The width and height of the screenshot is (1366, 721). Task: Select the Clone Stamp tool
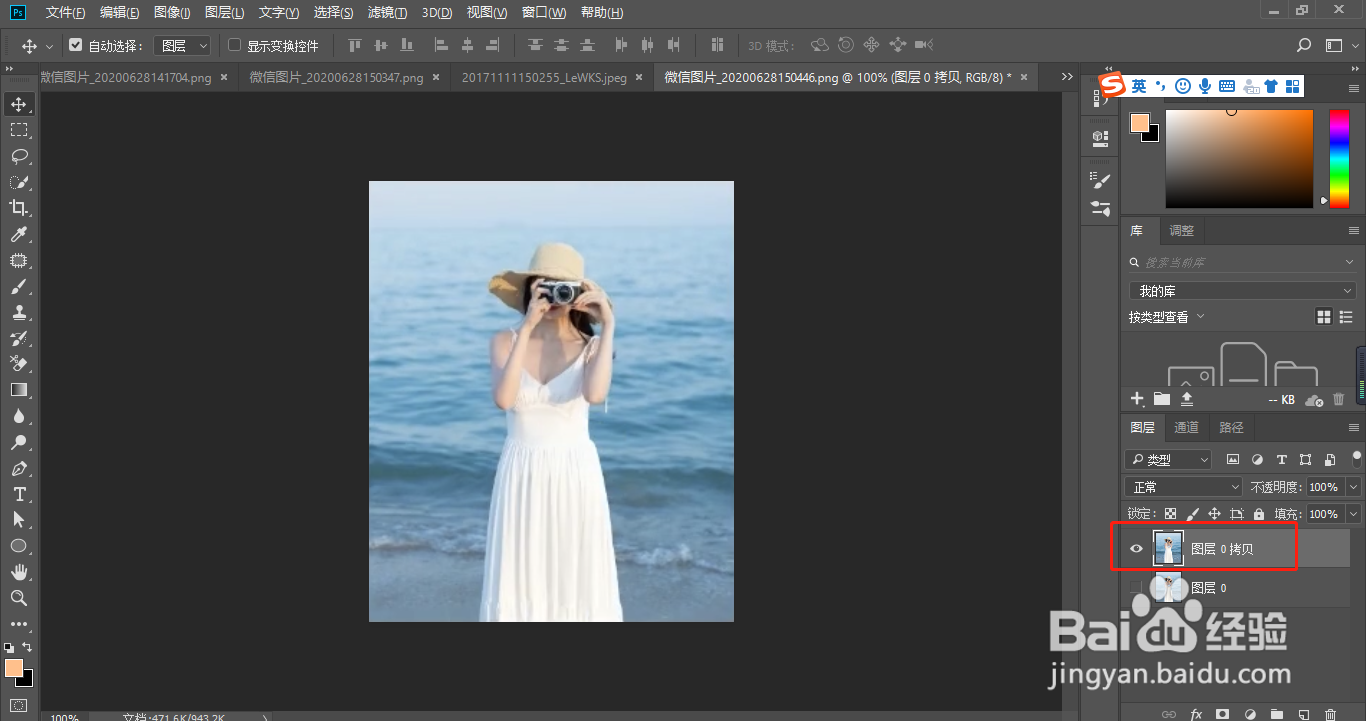[x=19, y=312]
